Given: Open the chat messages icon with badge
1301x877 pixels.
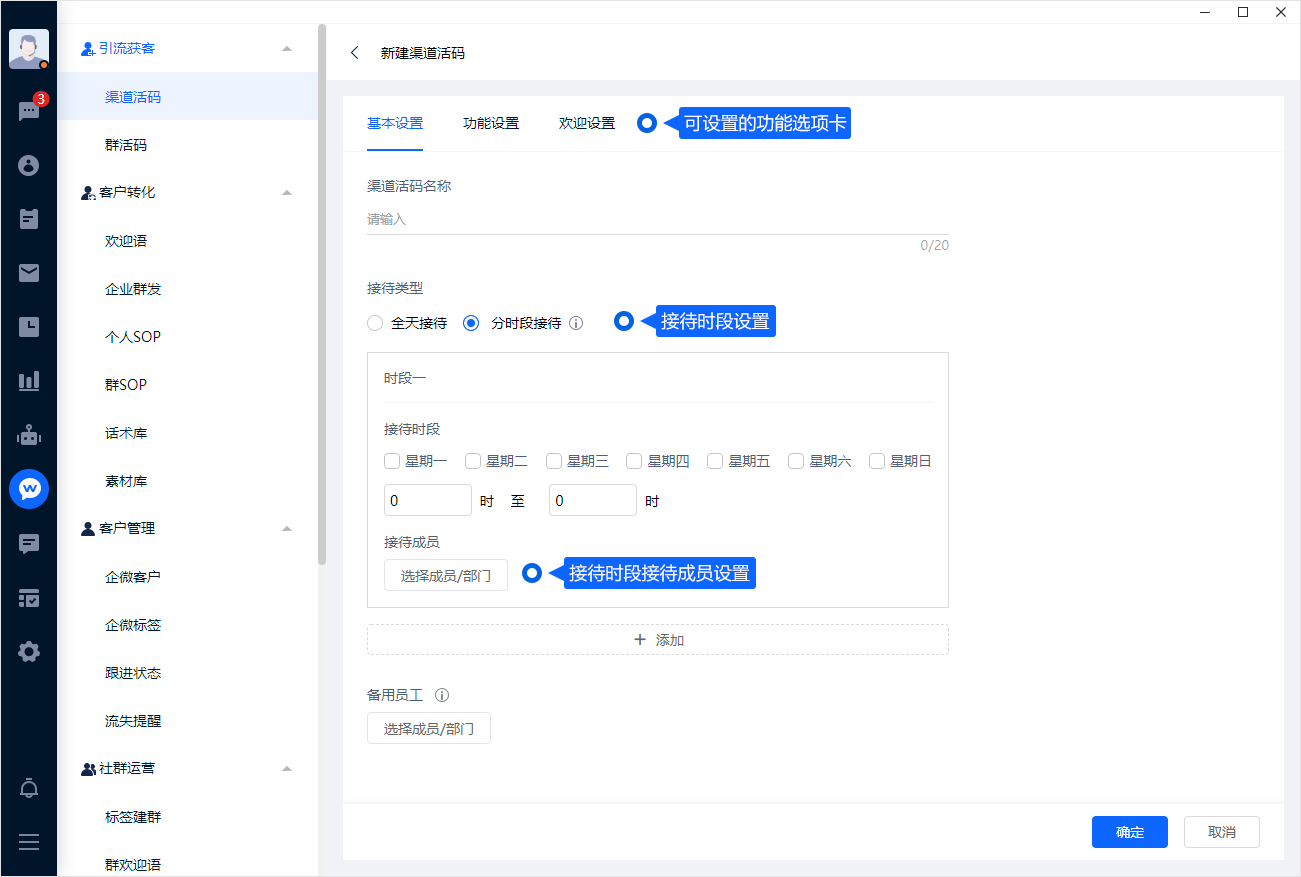Looking at the screenshot, I should [29, 111].
